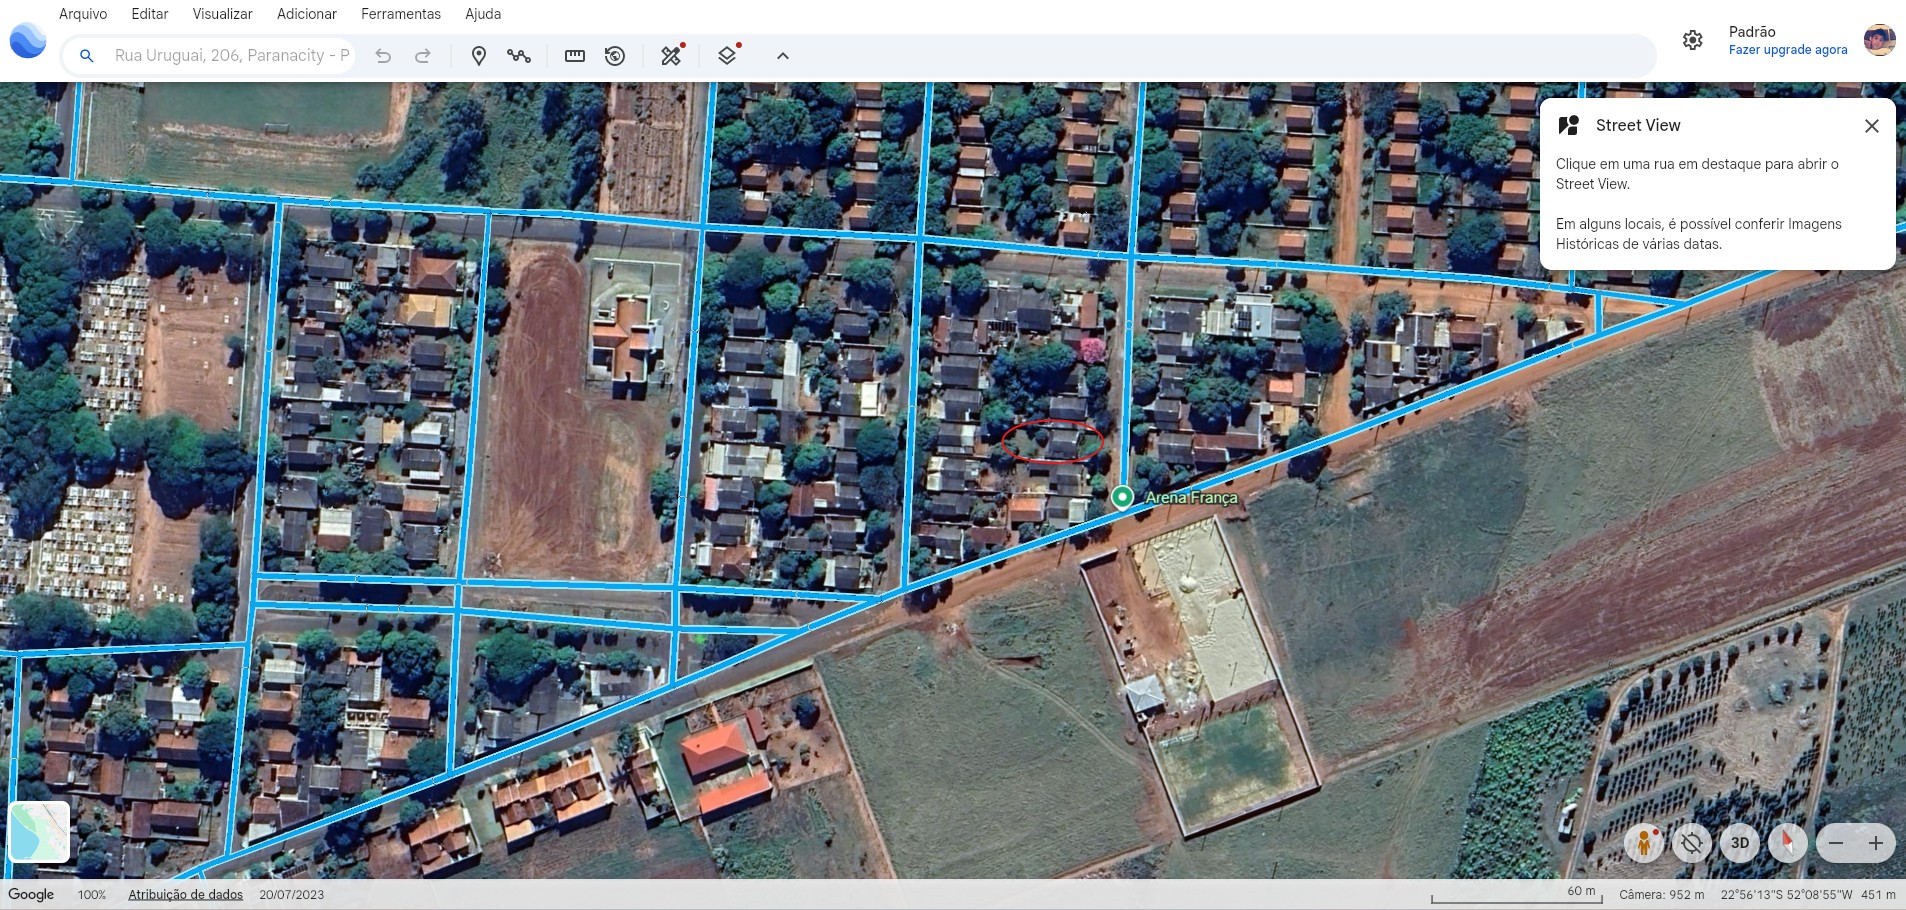
Task: Click the undo arrow
Action: [x=383, y=56]
